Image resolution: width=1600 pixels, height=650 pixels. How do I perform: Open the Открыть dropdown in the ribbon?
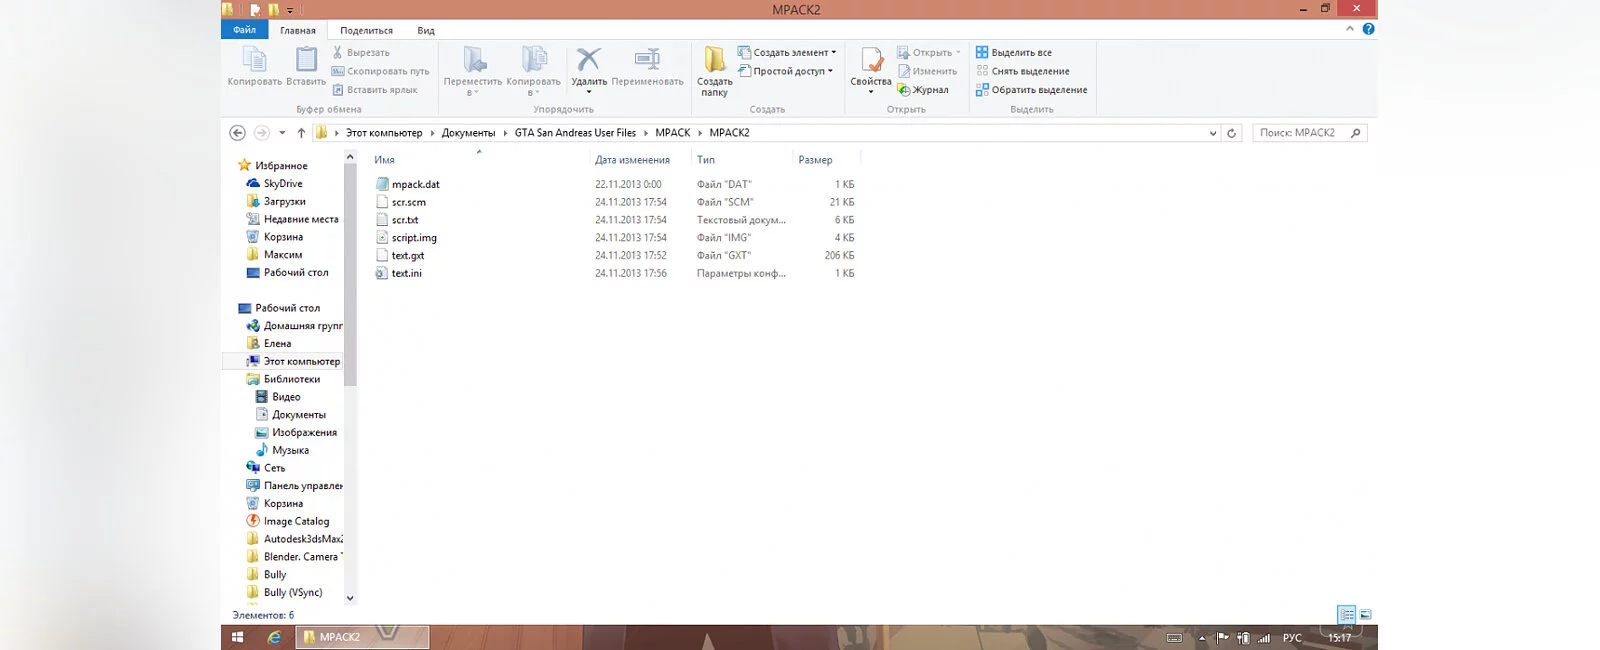(x=929, y=52)
